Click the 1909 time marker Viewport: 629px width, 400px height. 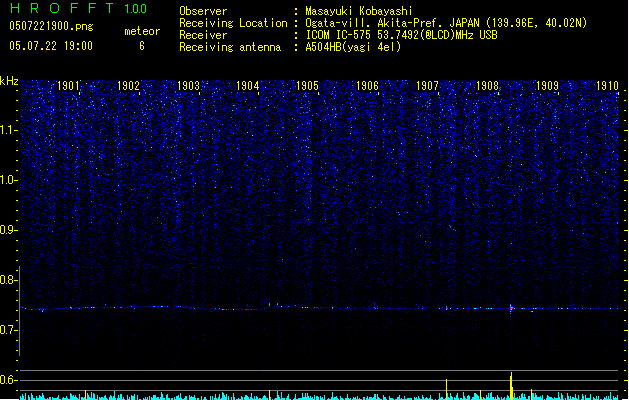pos(547,86)
